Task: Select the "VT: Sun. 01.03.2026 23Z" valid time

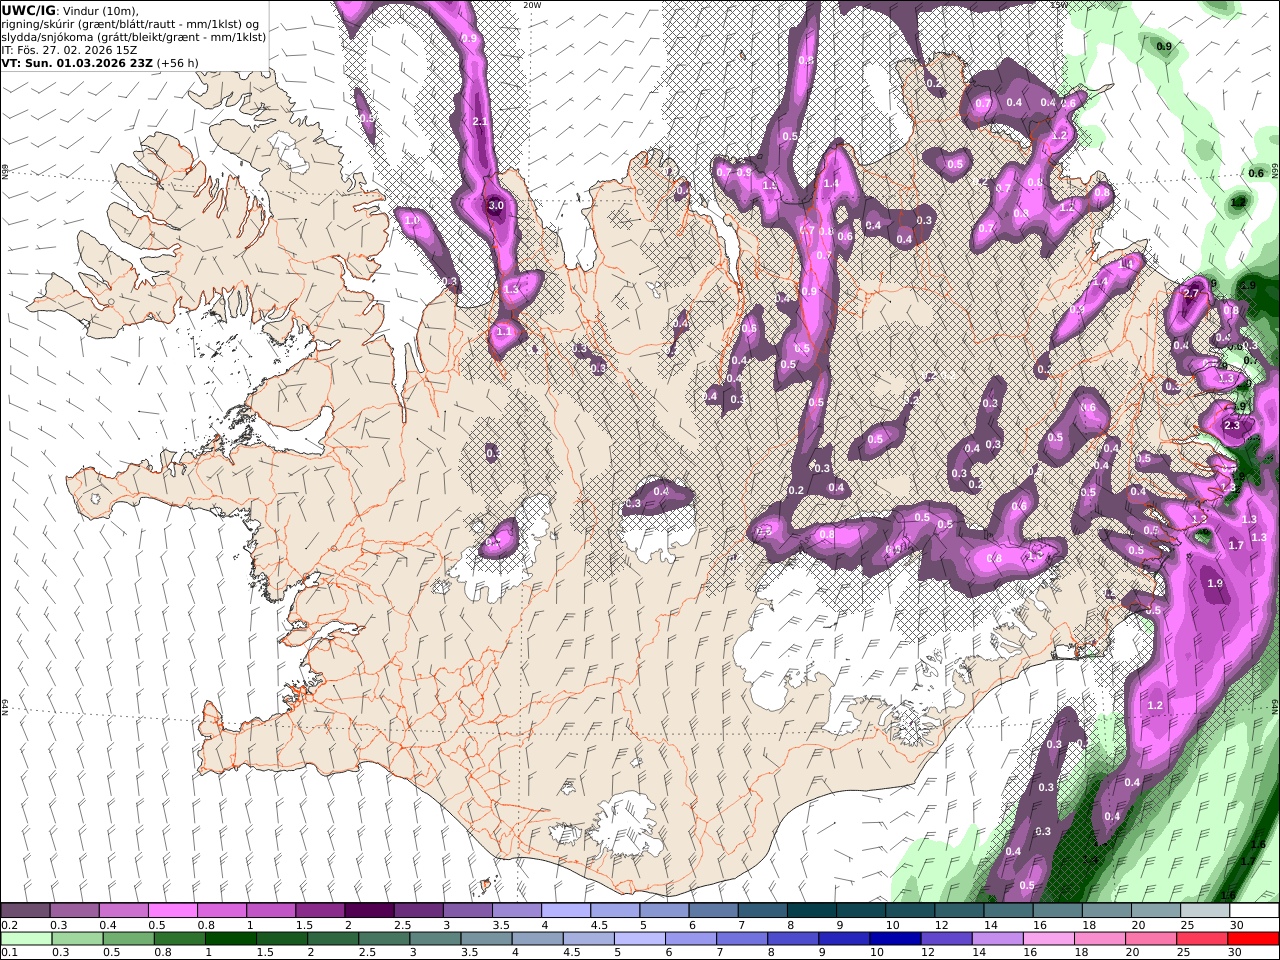Action: [77, 63]
